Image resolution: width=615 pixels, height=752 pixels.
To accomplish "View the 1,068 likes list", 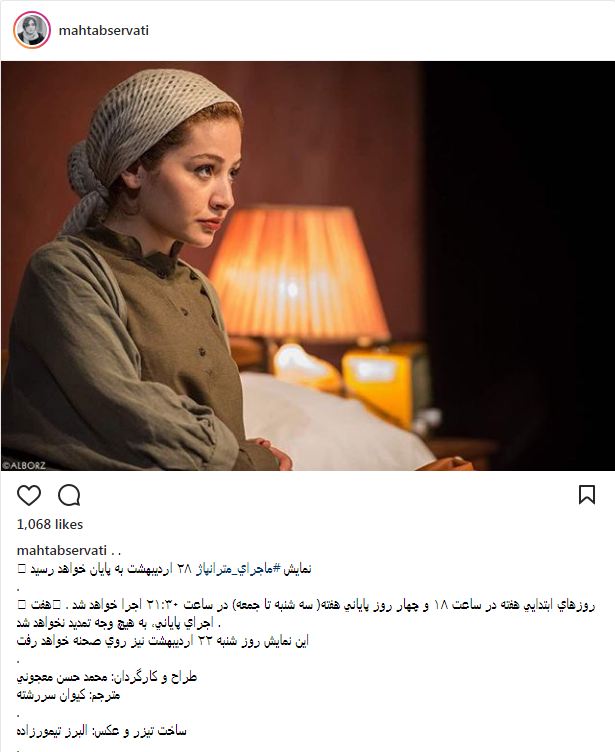I will coord(50,524).
